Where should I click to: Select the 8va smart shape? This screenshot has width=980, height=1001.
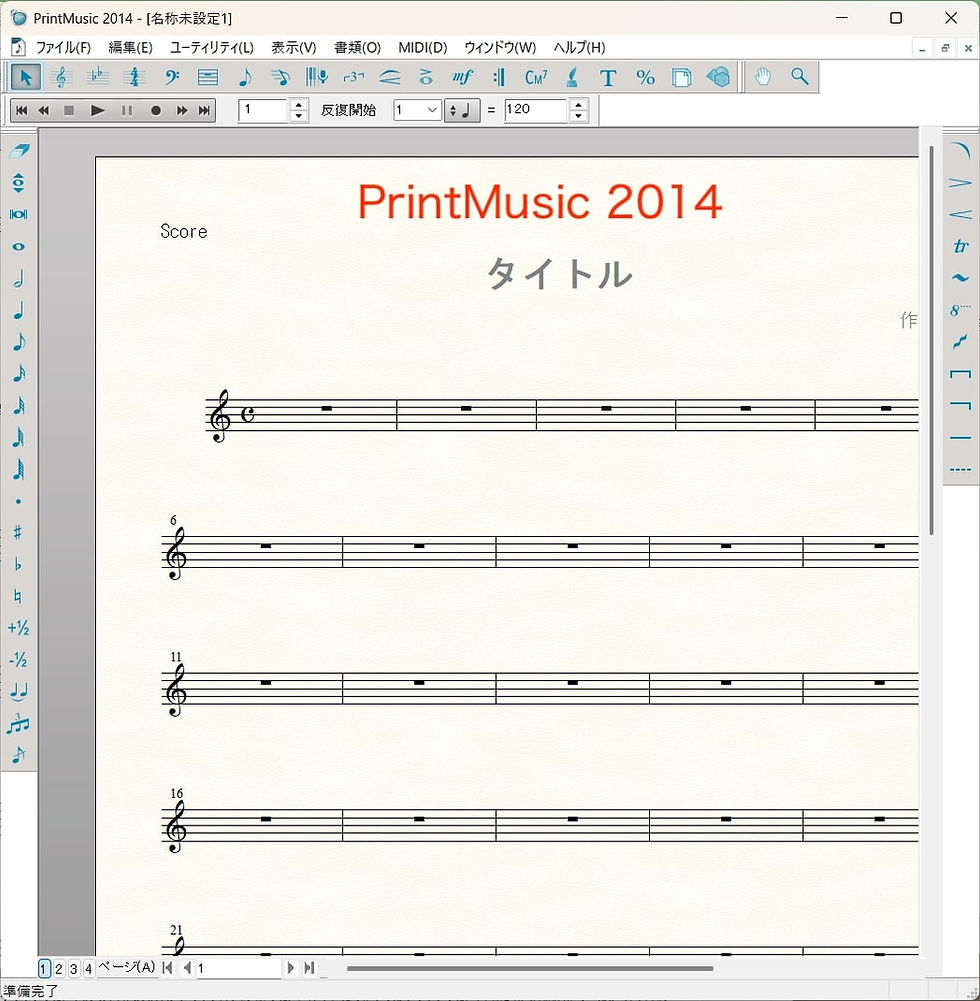pos(960,310)
